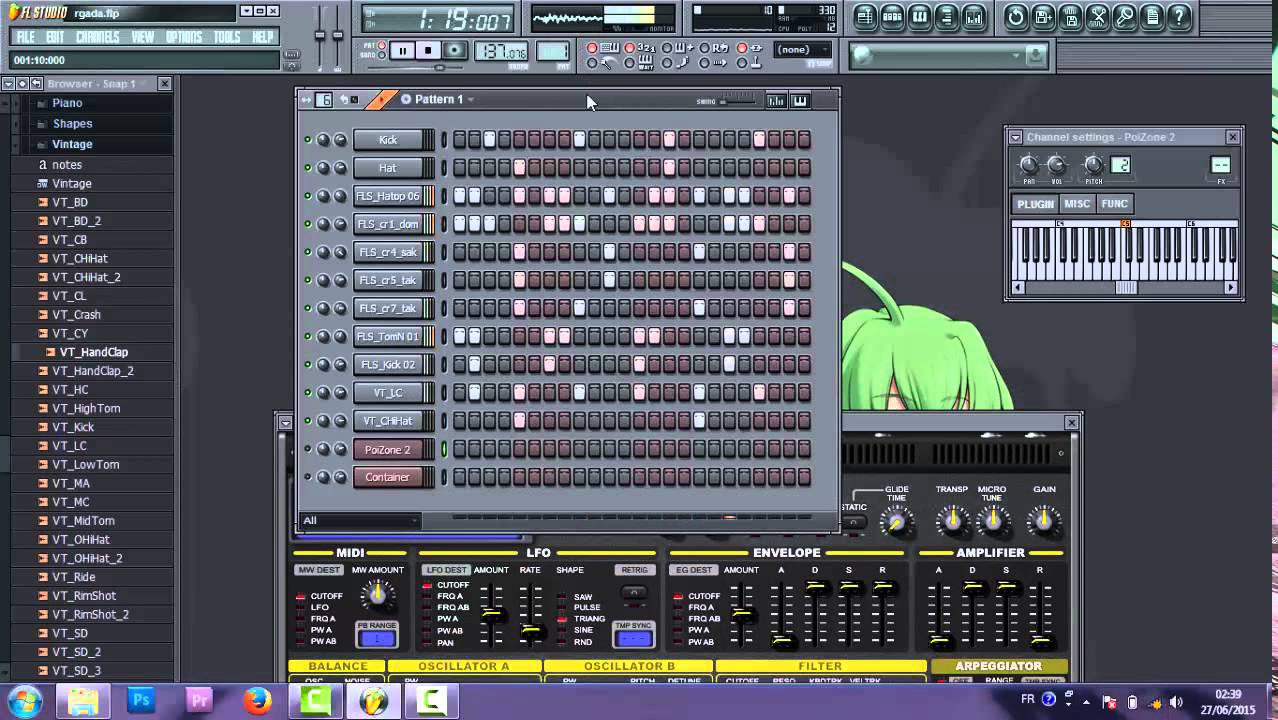Select VT_HandClap sample in browser
The height and width of the screenshot is (720, 1278).
click(93, 352)
